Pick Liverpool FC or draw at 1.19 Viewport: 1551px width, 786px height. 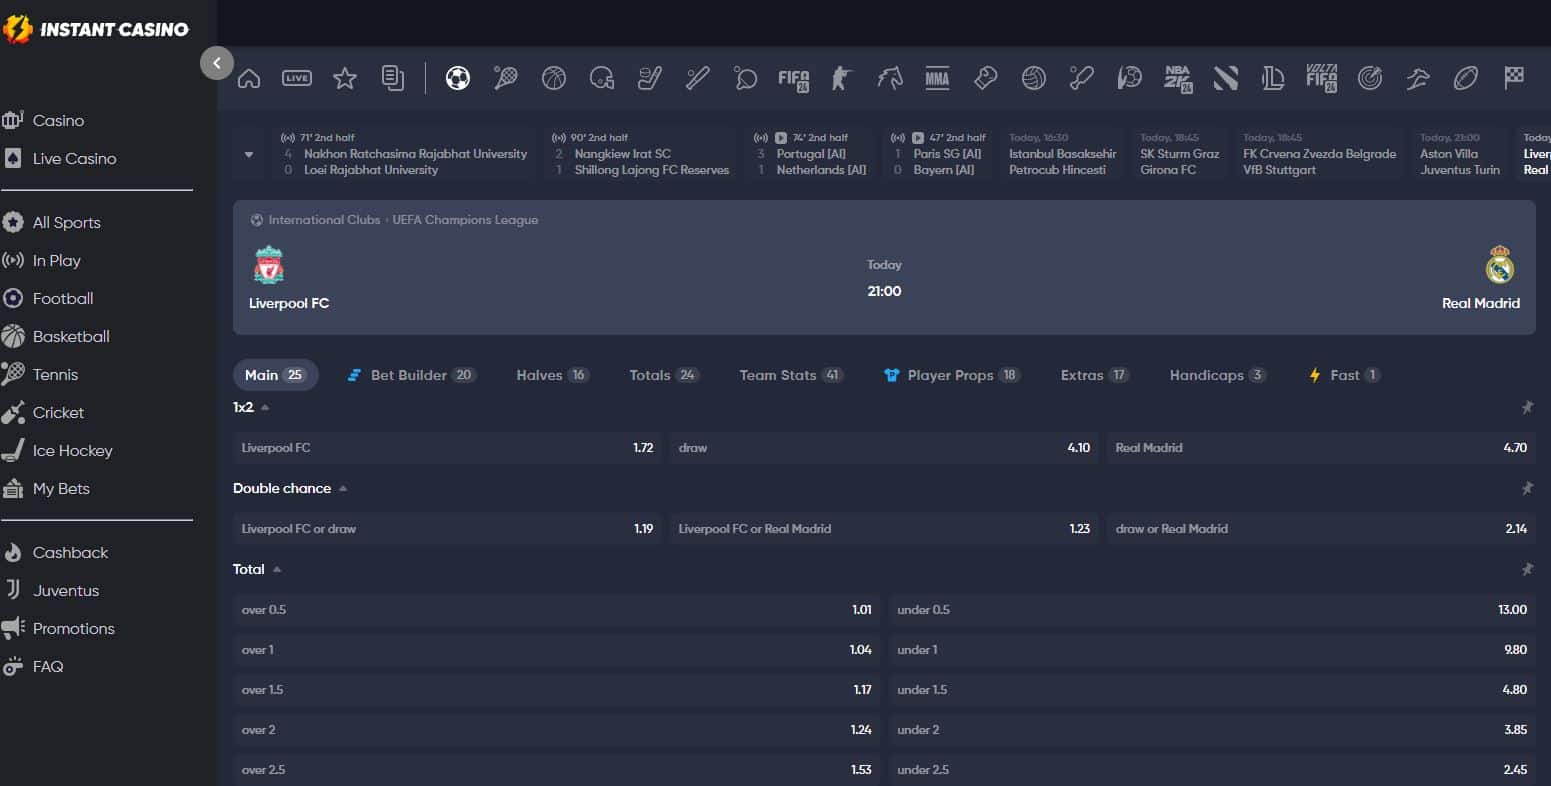447,528
